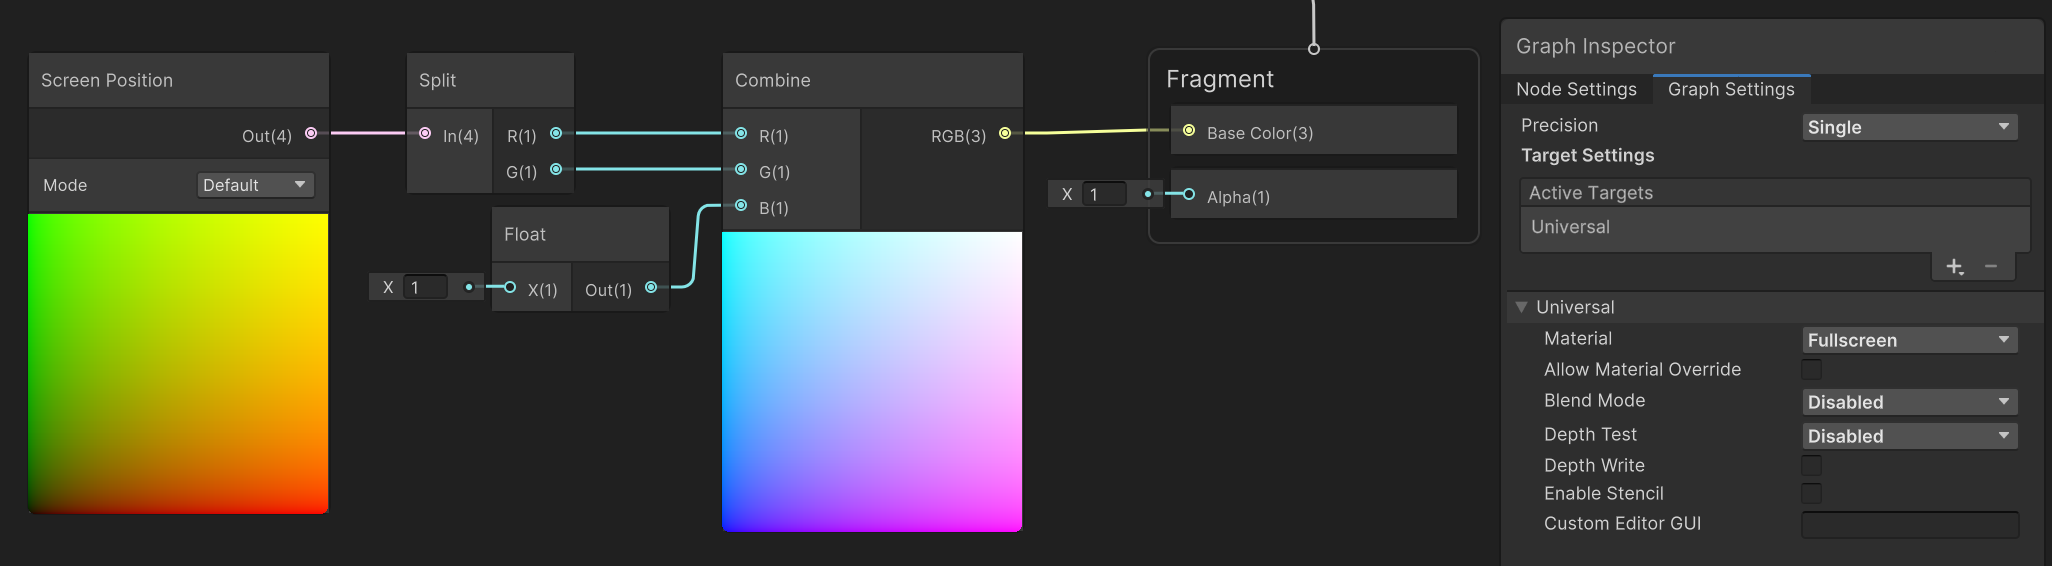This screenshot has width=2052, height=566.
Task: Click the Float node Out(1) output port
Action: [x=651, y=288]
